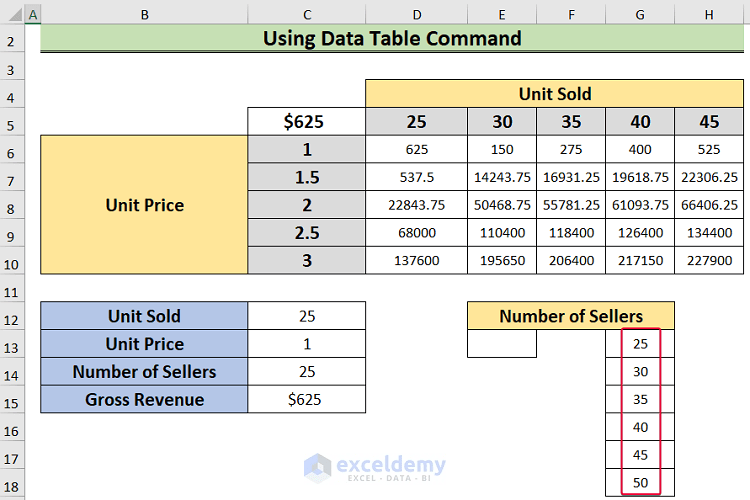The width and height of the screenshot is (750, 500).
Task: Select header cell 40 in row 5
Action: tap(640, 122)
